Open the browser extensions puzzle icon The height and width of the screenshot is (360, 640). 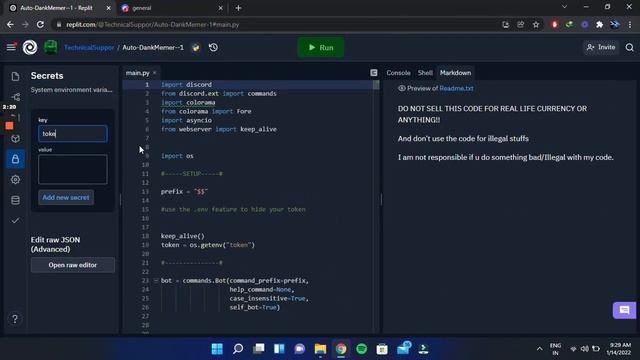coord(599,25)
